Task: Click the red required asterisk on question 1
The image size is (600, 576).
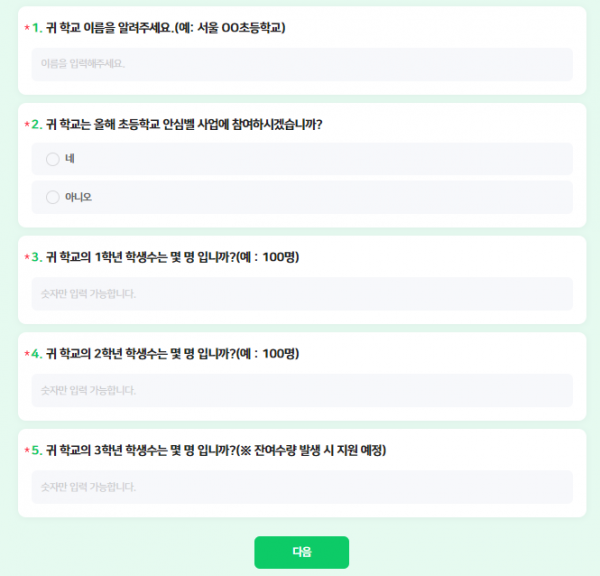Action: [x=27, y=29]
